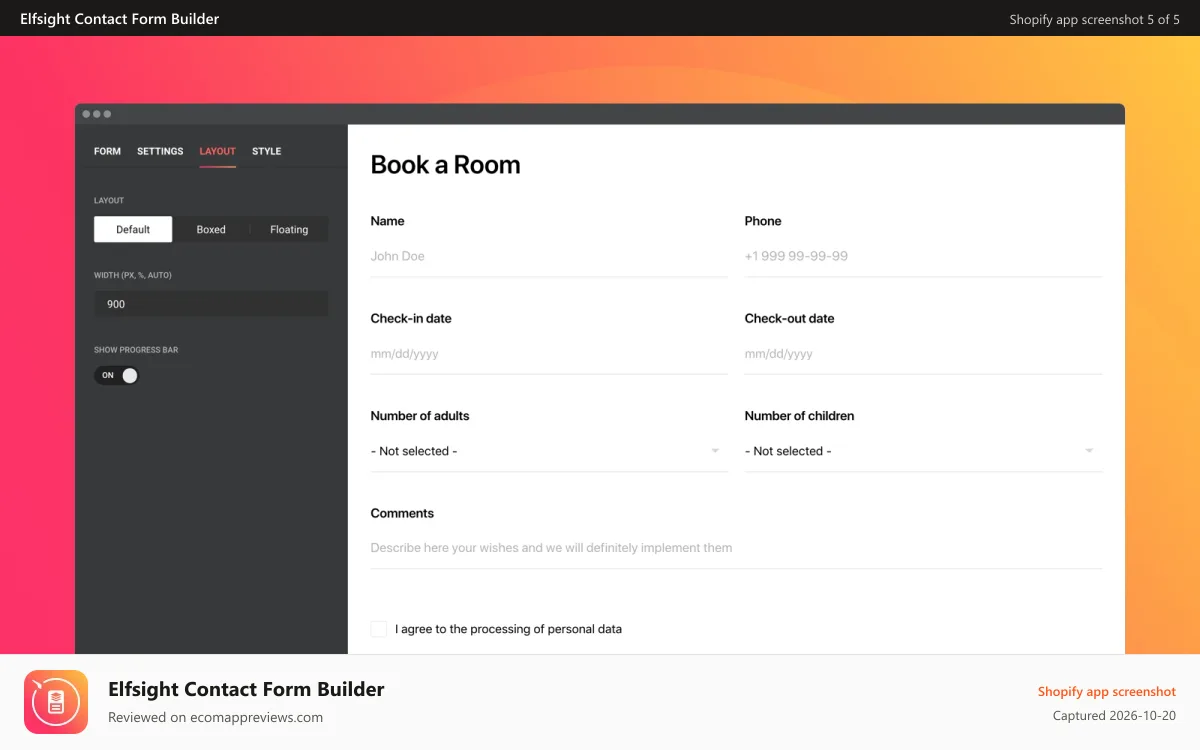Viewport: 1200px width, 750px height.
Task: Open the Number of children dropdown
Action: click(x=923, y=451)
